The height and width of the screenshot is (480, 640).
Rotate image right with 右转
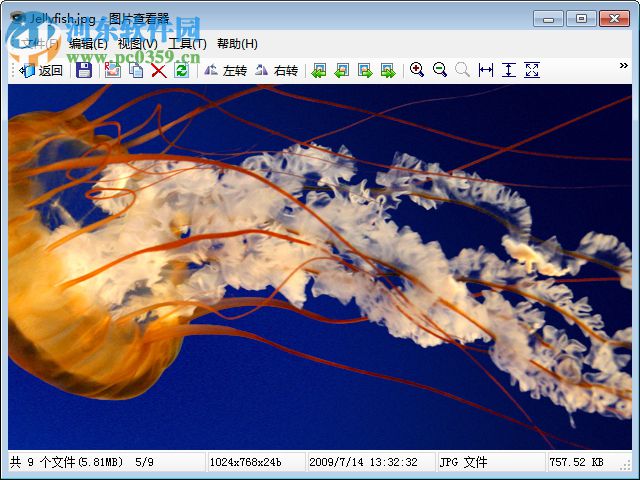click(x=276, y=70)
